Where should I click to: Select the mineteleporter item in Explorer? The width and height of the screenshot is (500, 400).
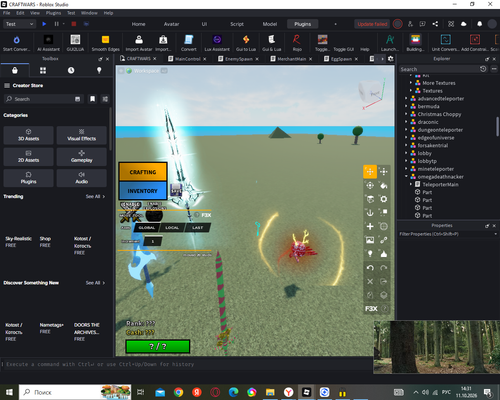[x=435, y=169]
